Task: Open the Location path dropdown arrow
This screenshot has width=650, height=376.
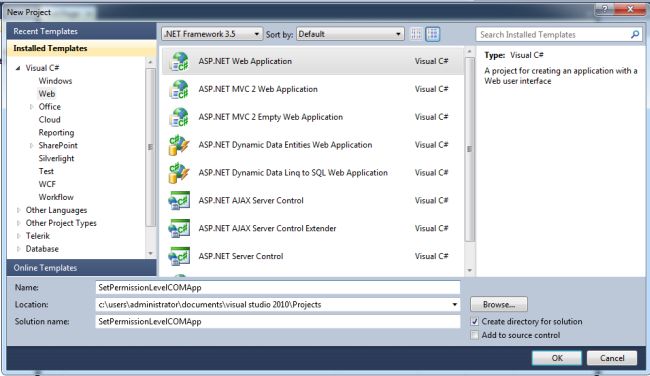Action: (454, 305)
